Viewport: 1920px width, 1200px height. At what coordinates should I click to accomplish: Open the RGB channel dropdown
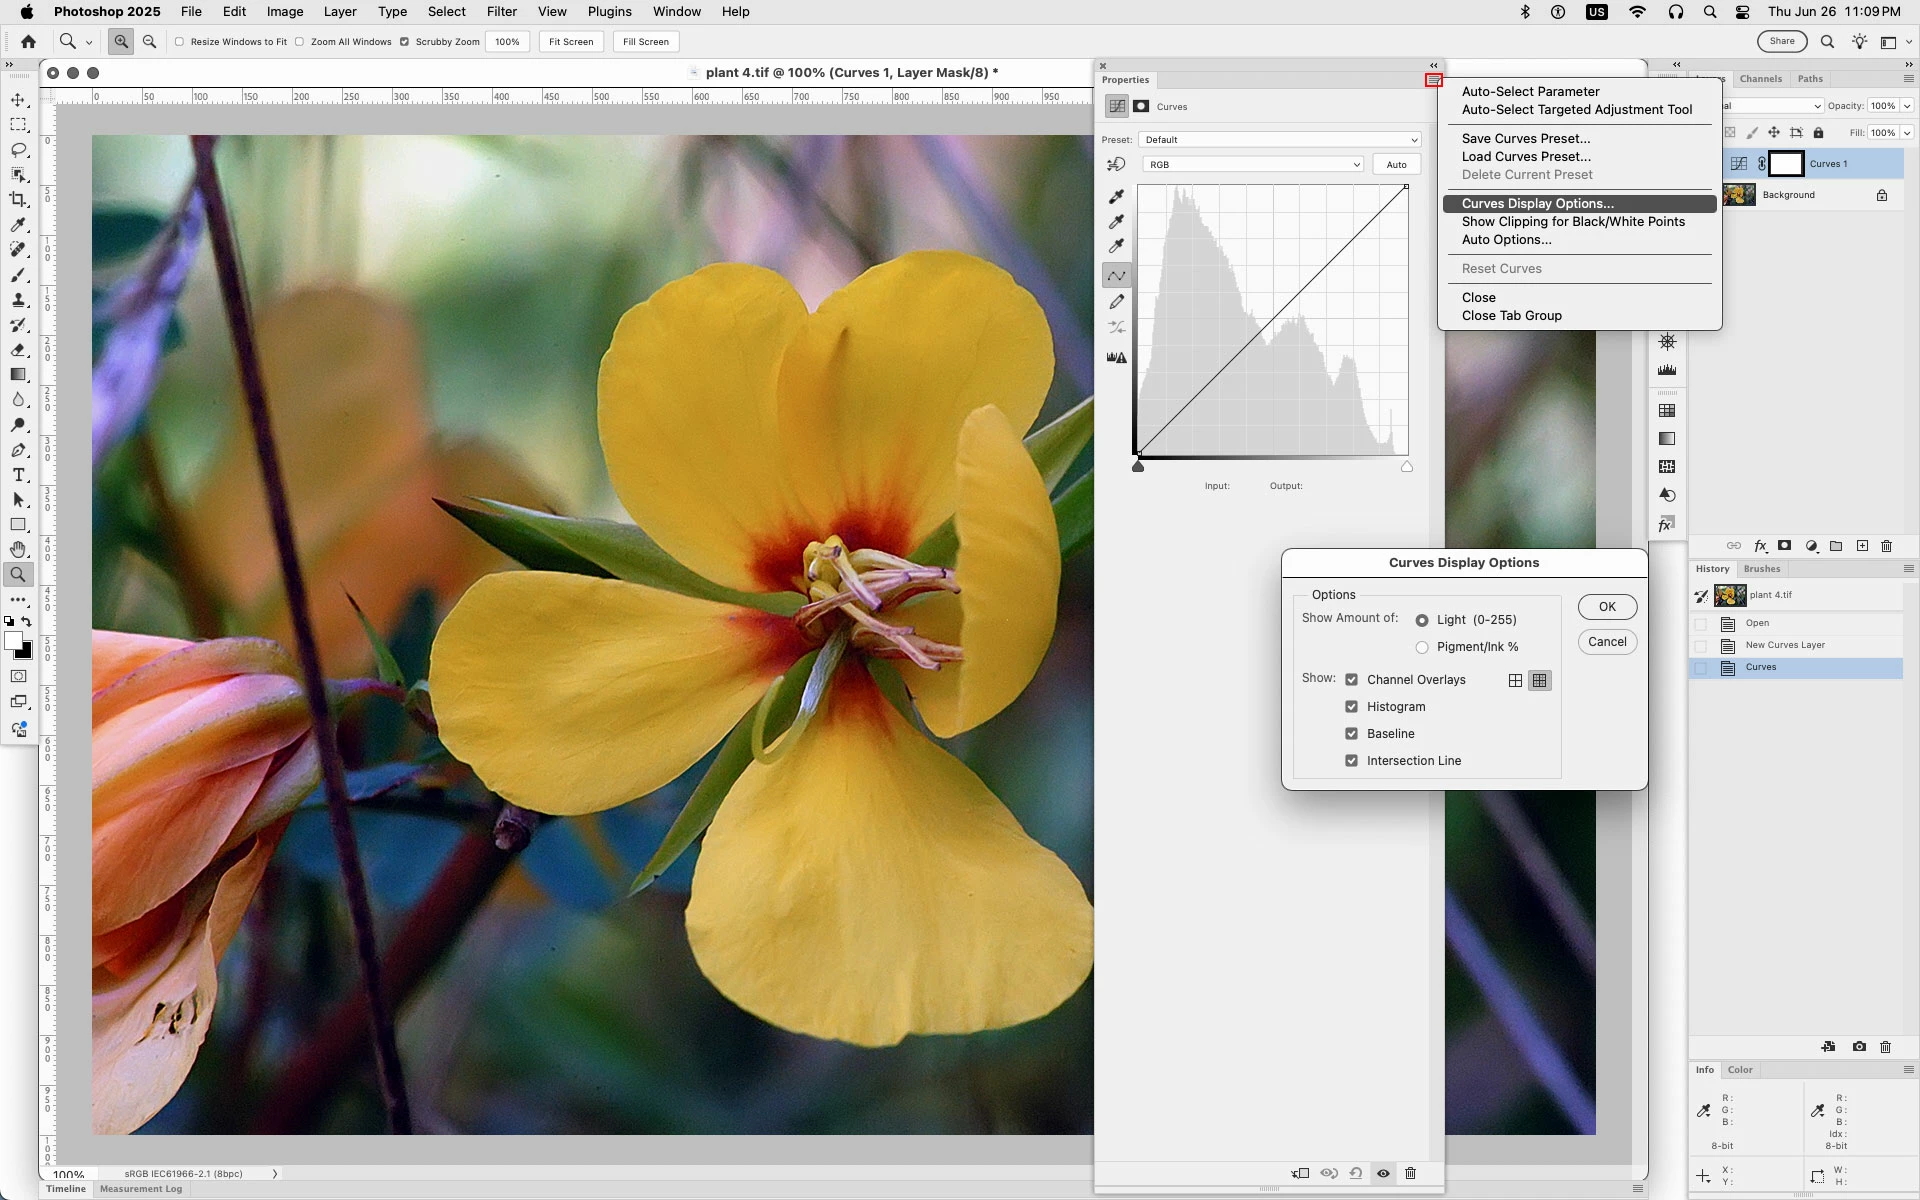1253,165
